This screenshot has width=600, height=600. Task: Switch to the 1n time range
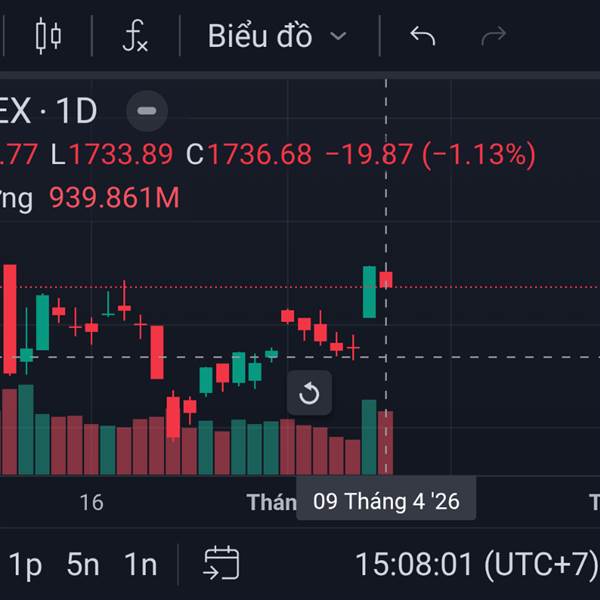(141, 564)
